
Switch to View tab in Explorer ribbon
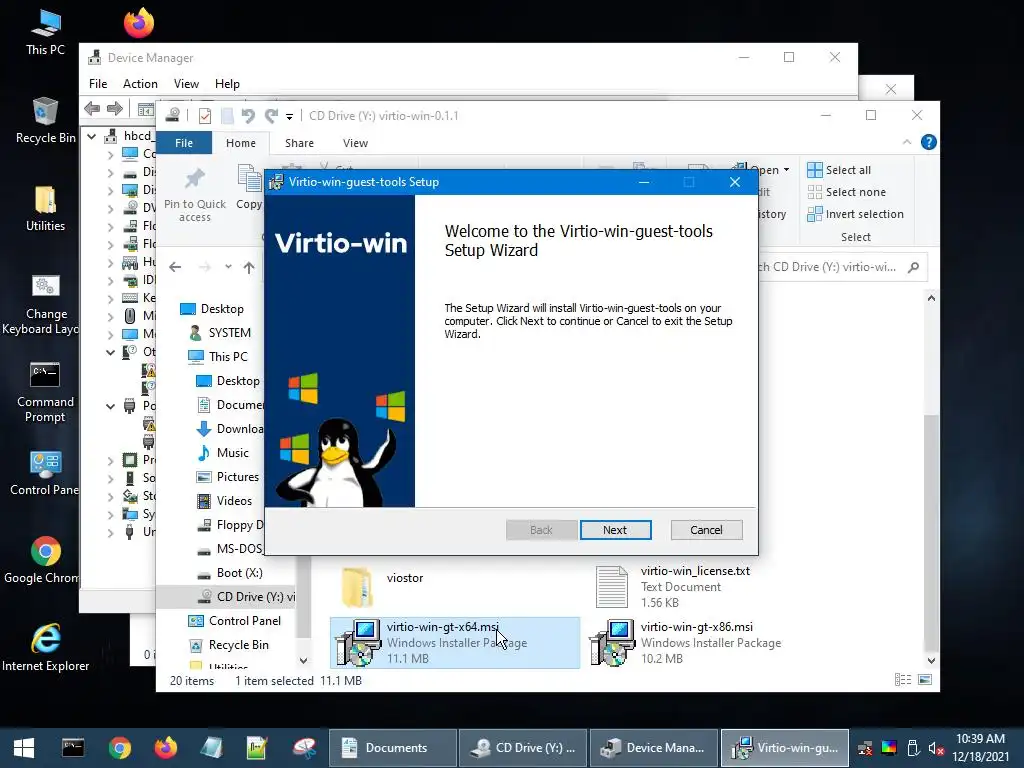point(355,143)
